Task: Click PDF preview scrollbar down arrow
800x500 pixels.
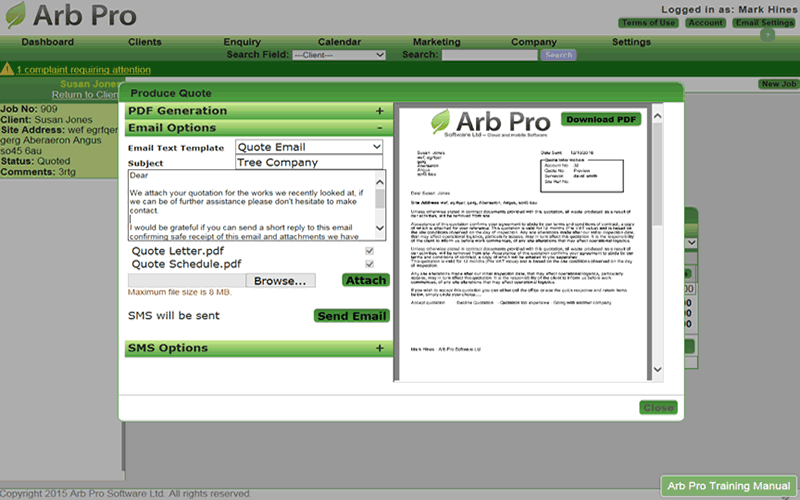Action: 658,369
